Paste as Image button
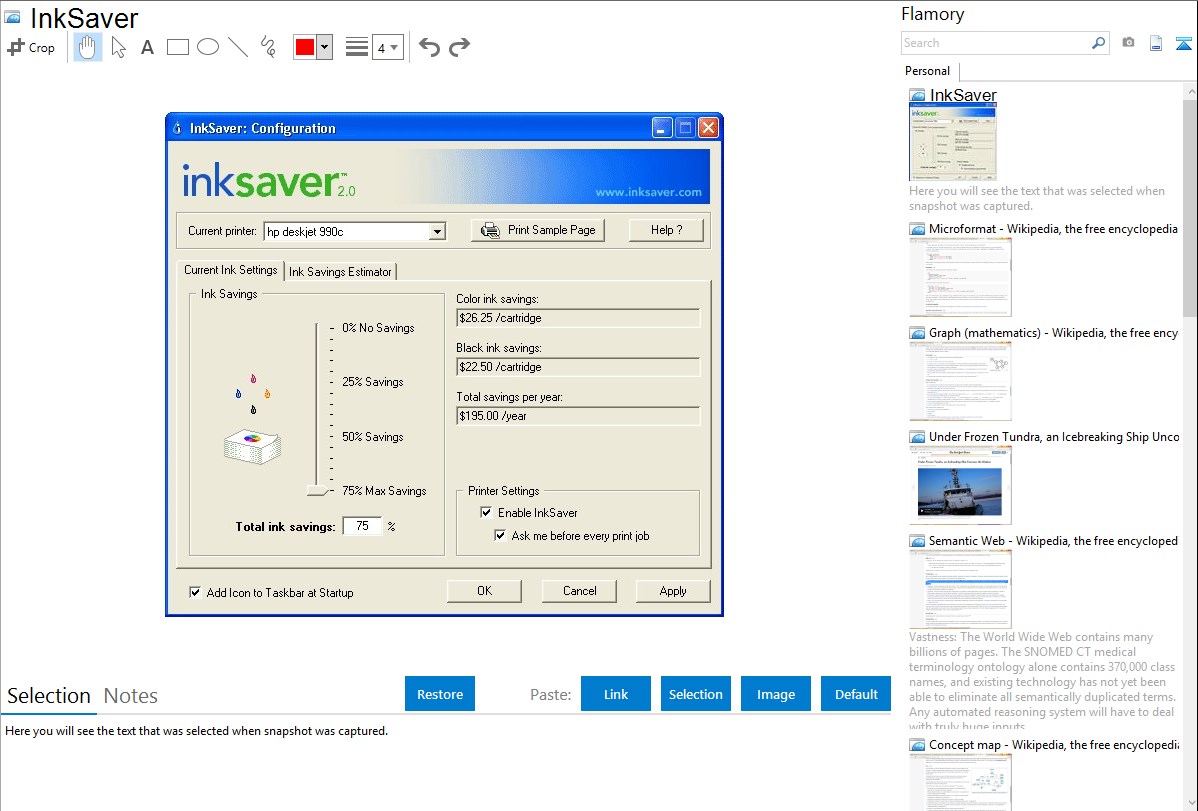The image size is (1198, 811). pyautogui.click(x=775, y=694)
